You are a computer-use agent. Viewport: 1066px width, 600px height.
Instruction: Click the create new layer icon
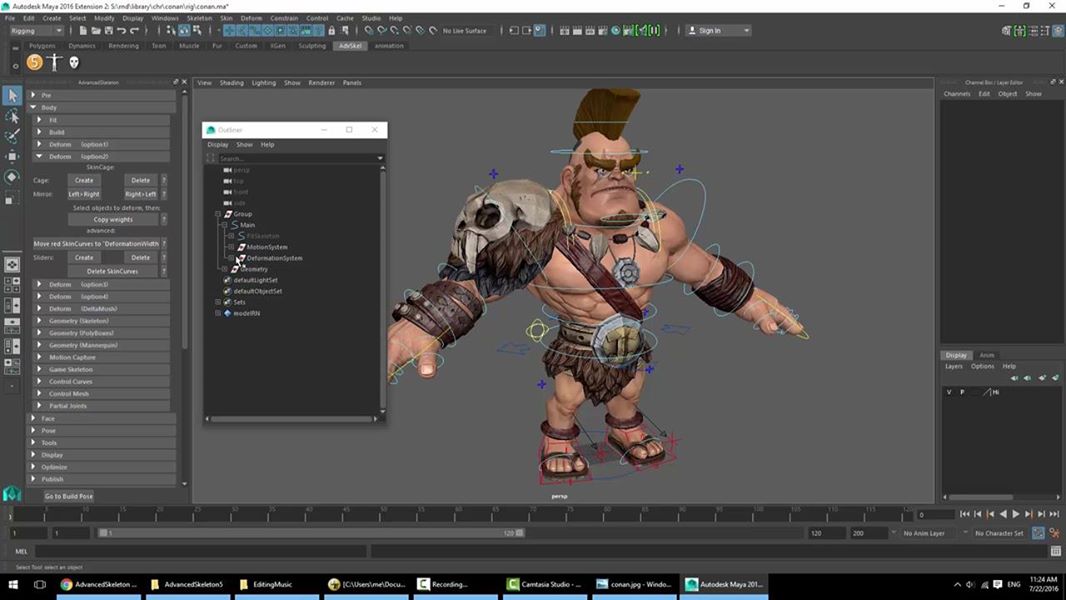pos(1042,378)
